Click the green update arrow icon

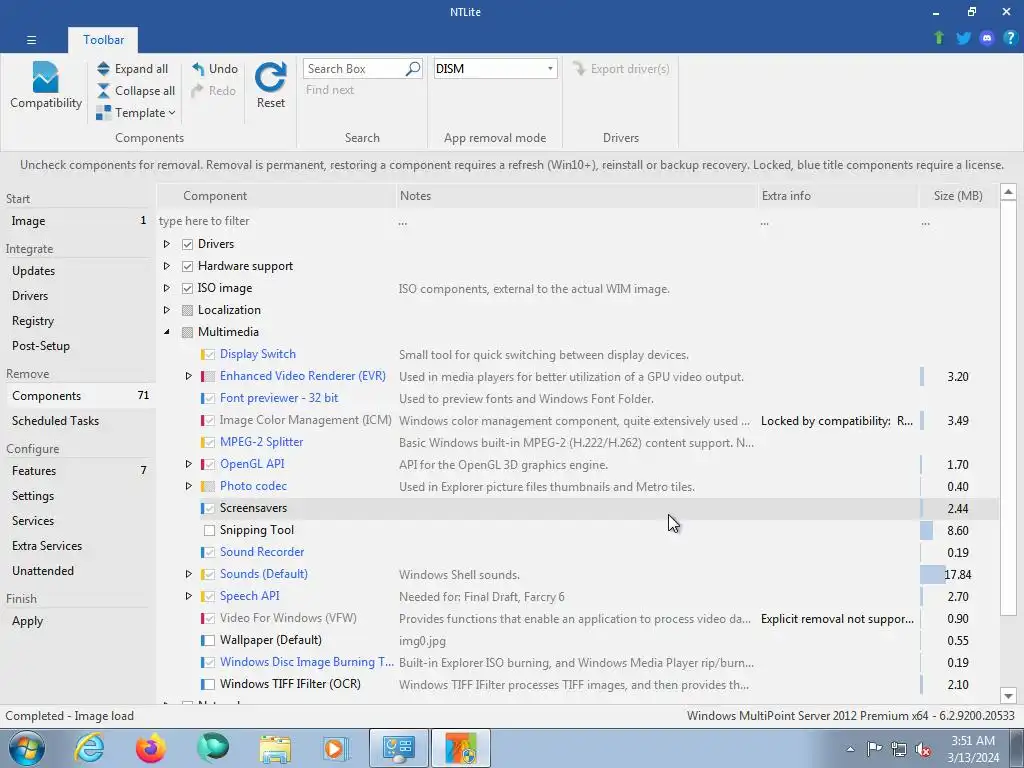tap(939, 38)
